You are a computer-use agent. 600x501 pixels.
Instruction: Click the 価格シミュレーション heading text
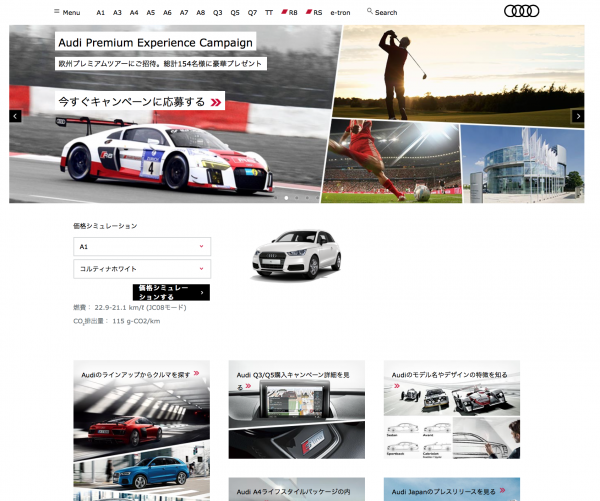click(105, 226)
